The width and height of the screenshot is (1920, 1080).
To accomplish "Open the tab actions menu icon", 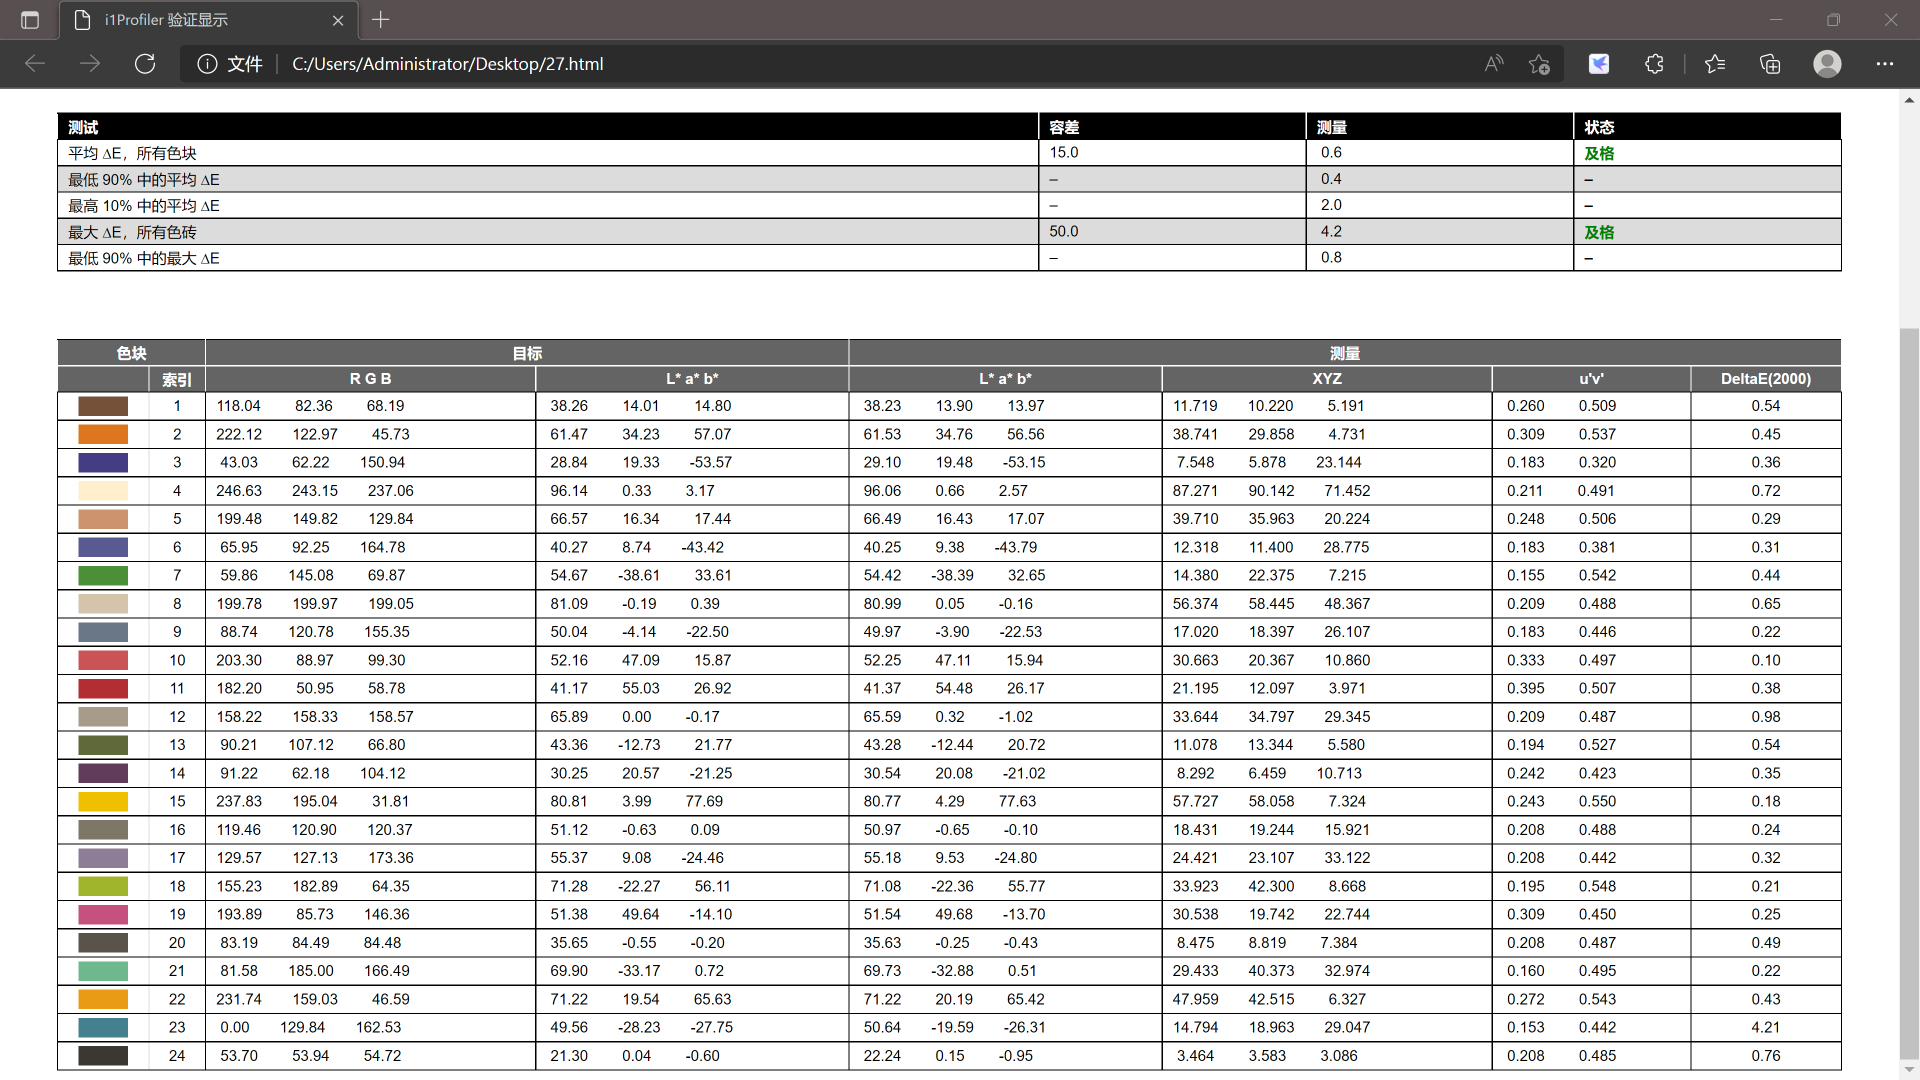I will click(x=30, y=20).
